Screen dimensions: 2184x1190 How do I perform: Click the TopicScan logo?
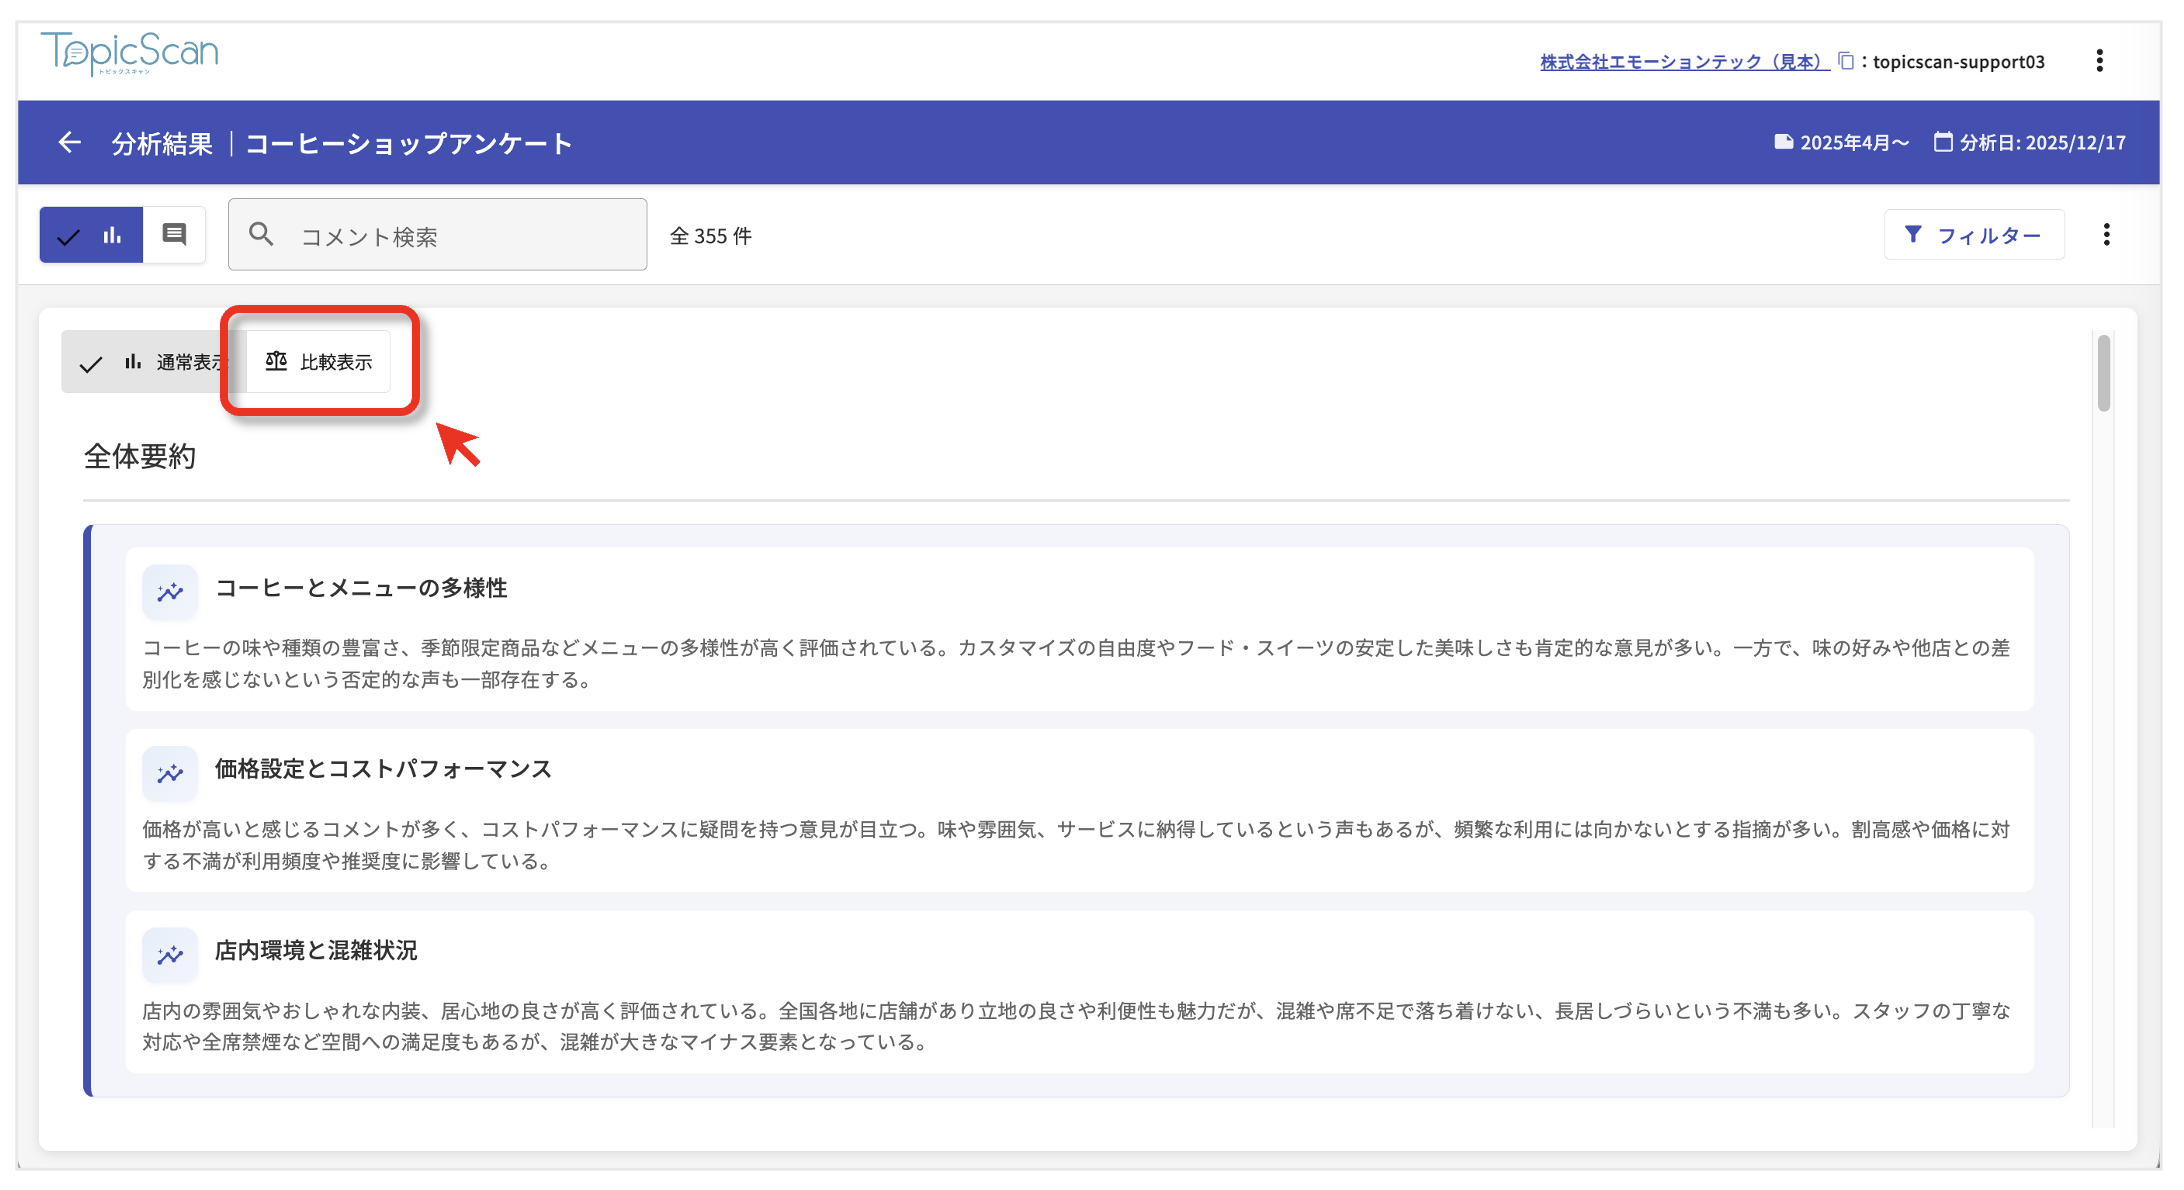click(130, 53)
